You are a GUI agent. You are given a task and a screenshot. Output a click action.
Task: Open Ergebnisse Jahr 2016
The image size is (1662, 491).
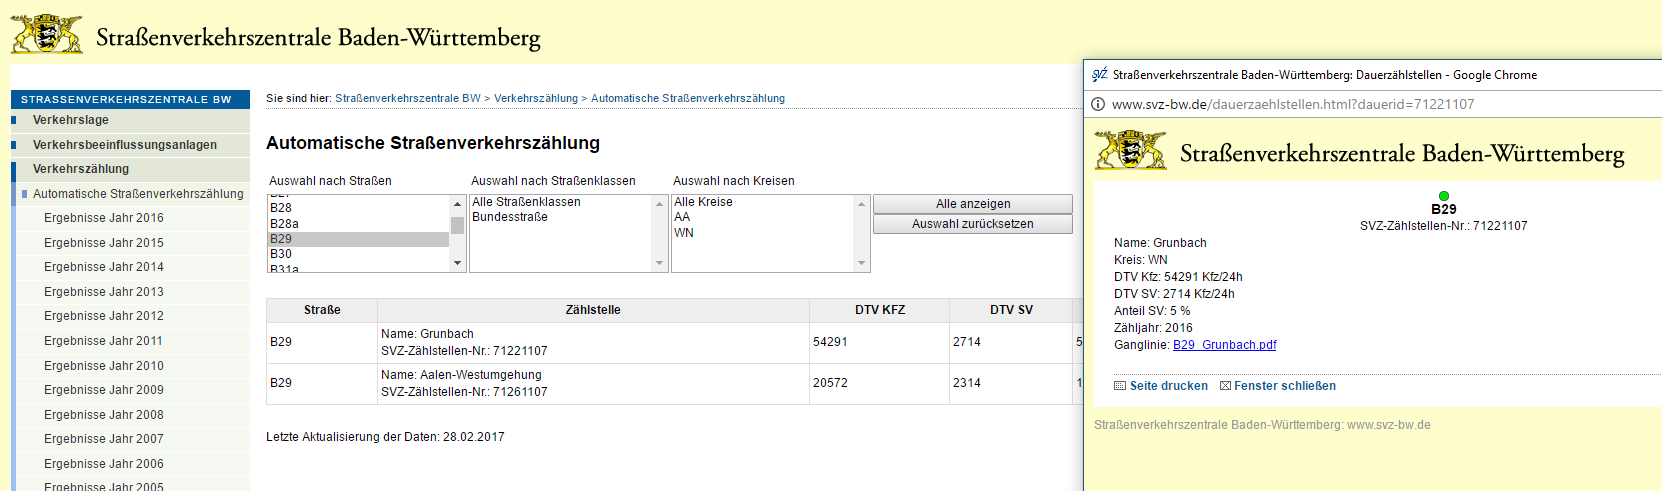[x=104, y=218]
